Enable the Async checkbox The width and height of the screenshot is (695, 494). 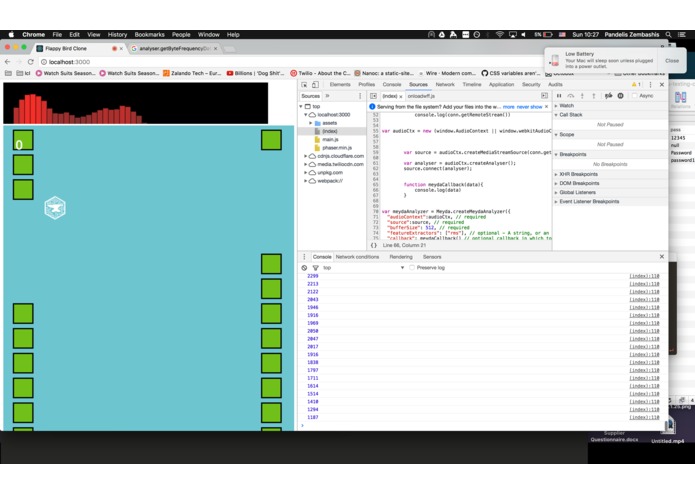click(635, 96)
